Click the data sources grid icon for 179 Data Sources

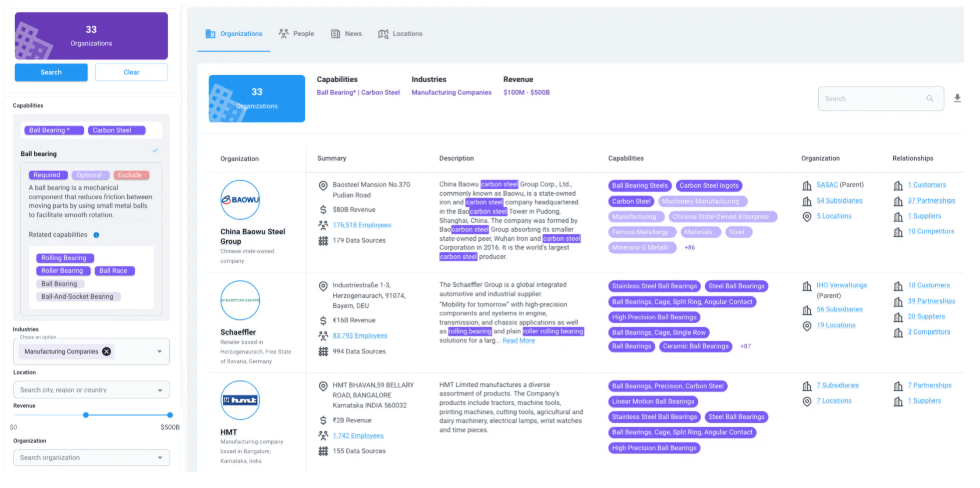pyautogui.click(x=323, y=241)
